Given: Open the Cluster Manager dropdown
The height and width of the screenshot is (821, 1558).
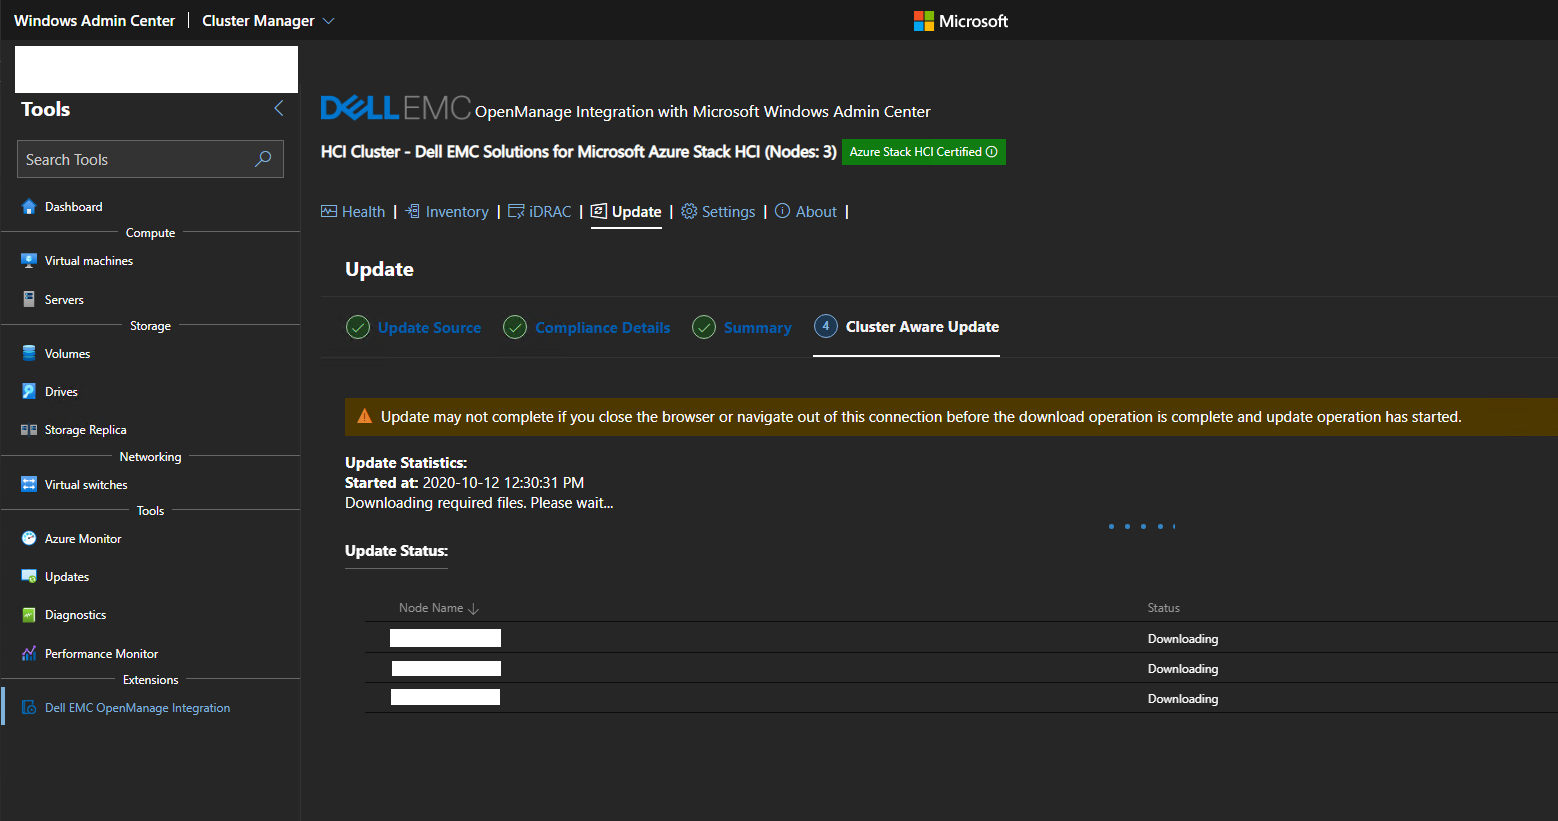Looking at the screenshot, I should [x=268, y=21].
